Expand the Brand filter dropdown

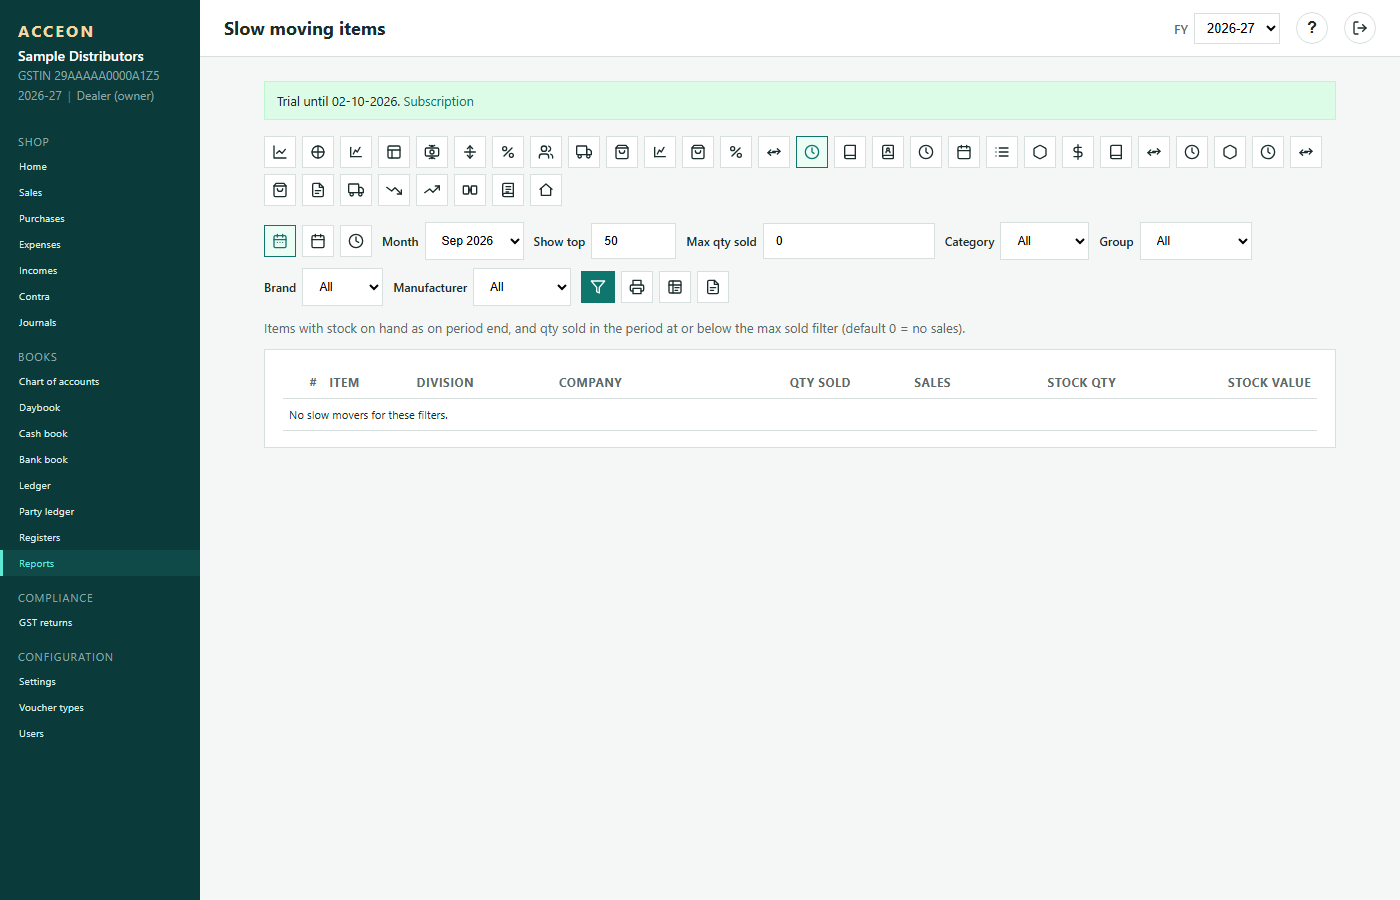click(343, 287)
